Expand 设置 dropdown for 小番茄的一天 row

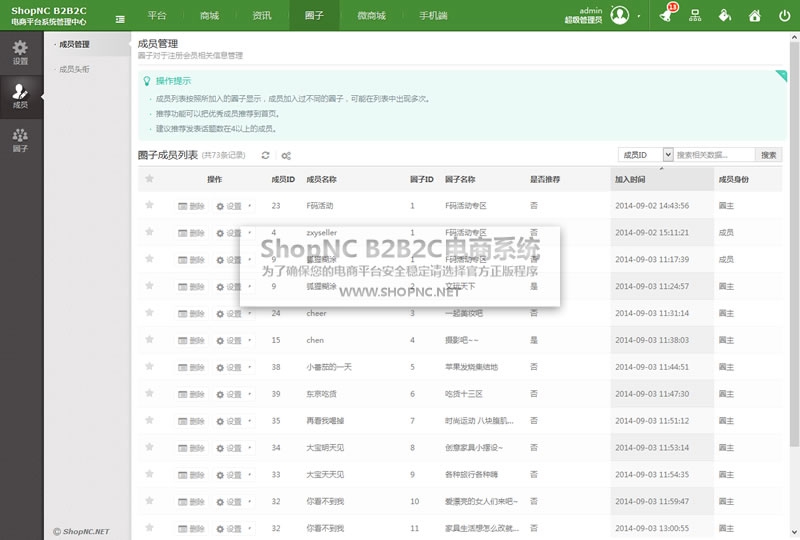click(249, 367)
